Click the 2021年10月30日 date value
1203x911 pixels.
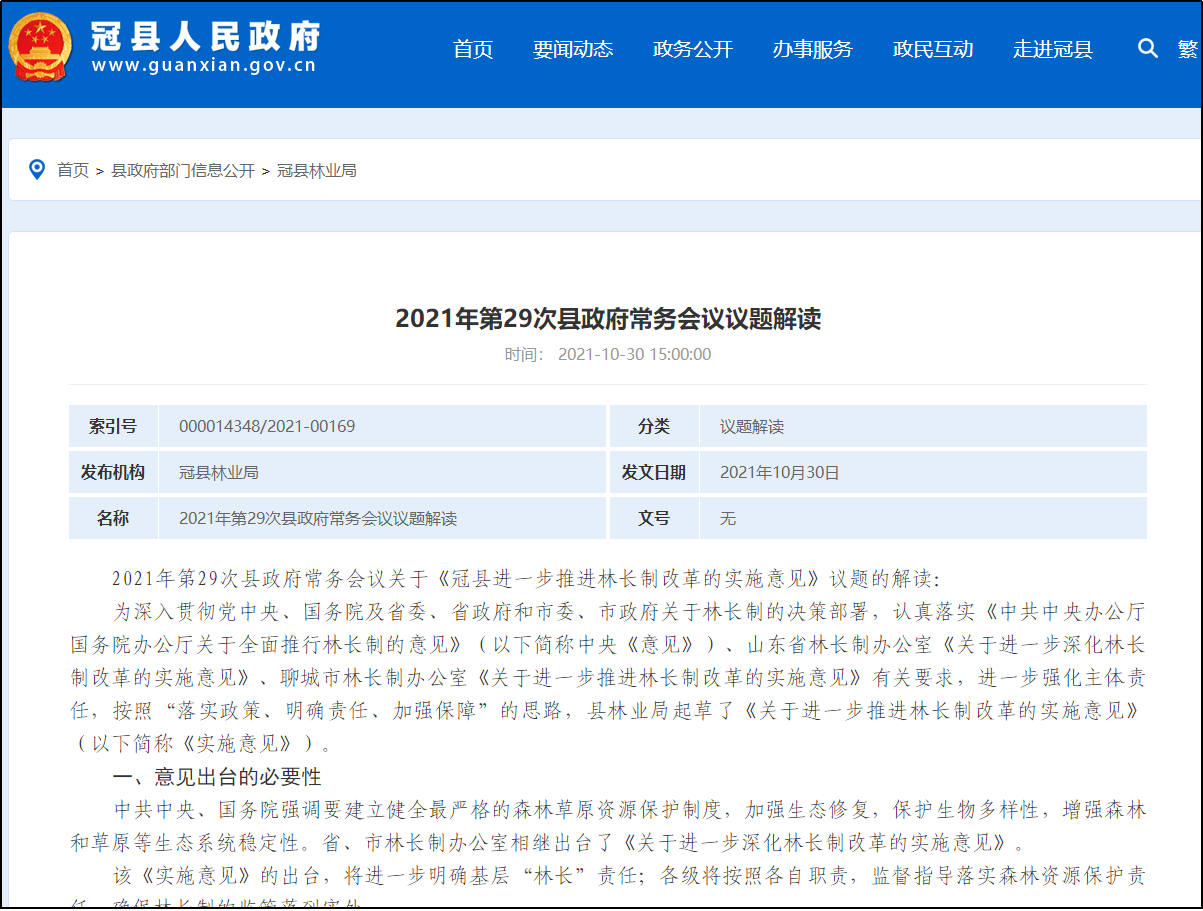pyautogui.click(x=780, y=473)
